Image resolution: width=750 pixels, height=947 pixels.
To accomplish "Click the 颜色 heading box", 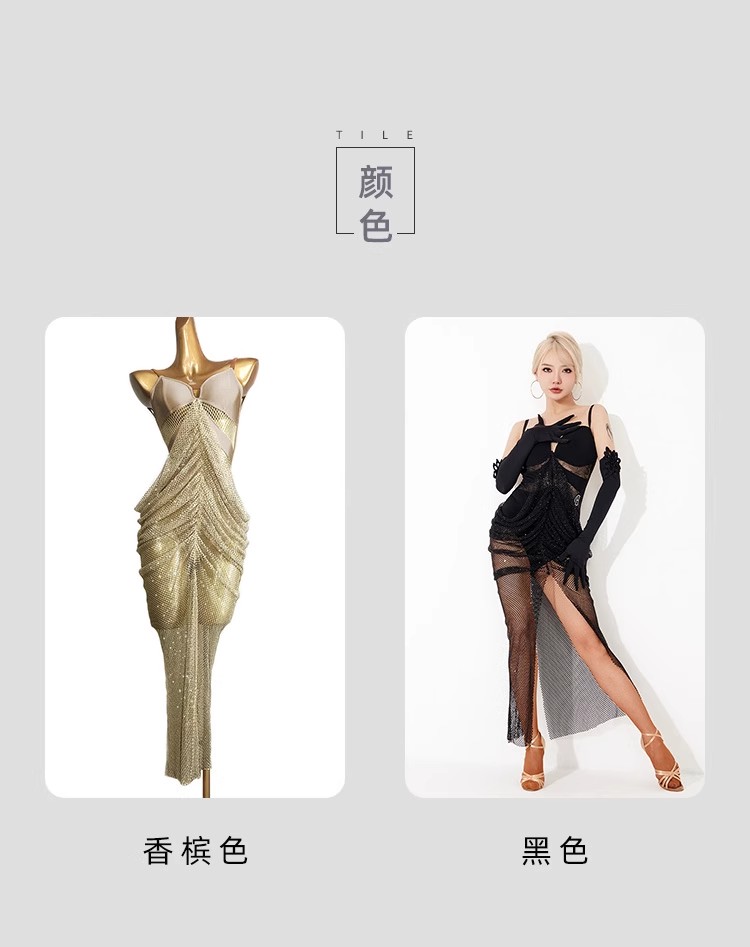I will pos(376,191).
